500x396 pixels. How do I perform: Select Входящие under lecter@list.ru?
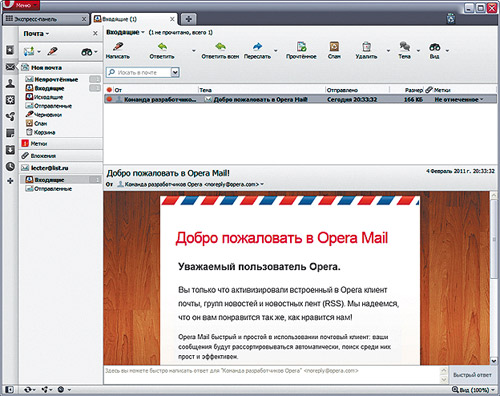(x=61, y=180)
